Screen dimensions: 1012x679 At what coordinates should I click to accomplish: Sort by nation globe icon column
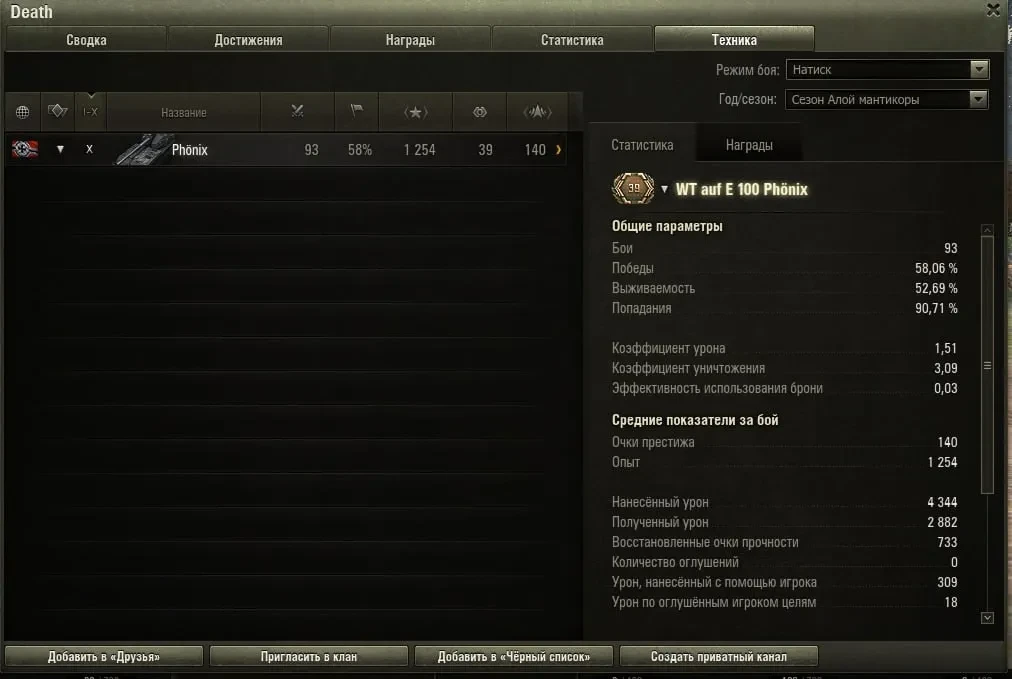click(x=23, y=112)
